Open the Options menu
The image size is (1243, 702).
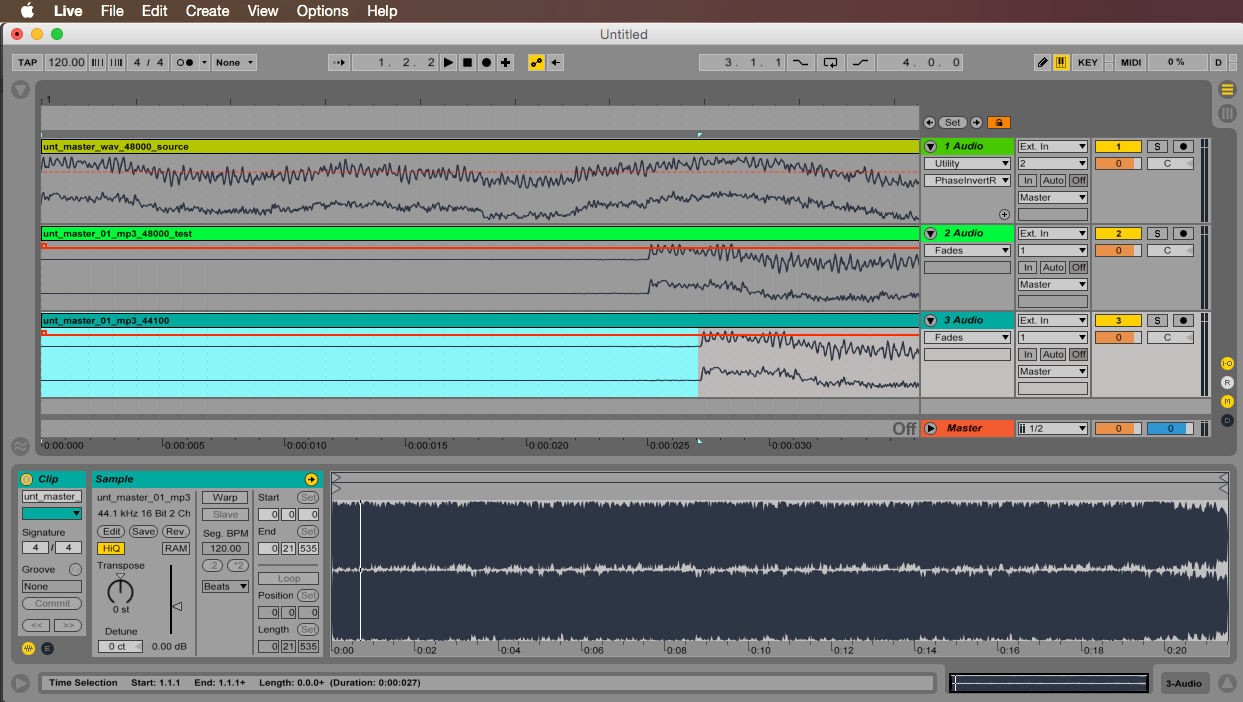(x=322, y=11)
